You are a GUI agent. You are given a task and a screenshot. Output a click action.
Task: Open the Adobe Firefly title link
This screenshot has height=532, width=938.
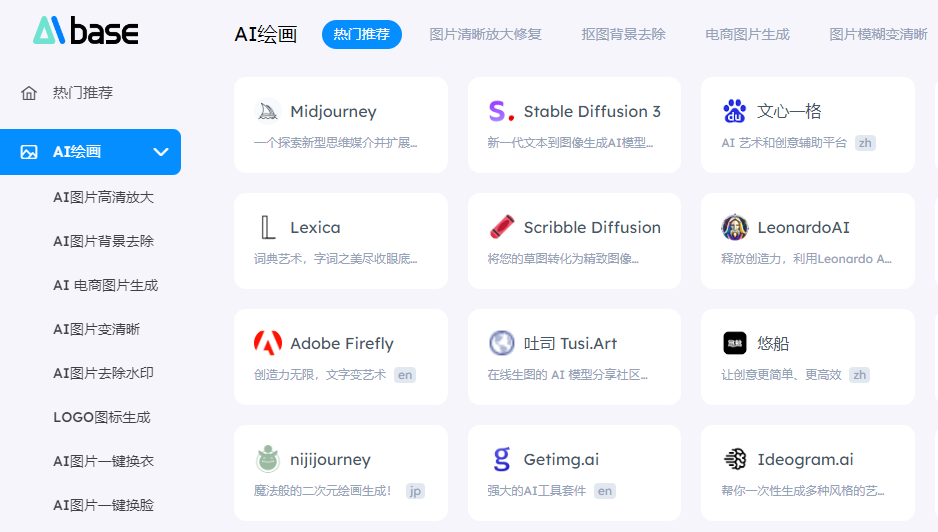[342, 344]
